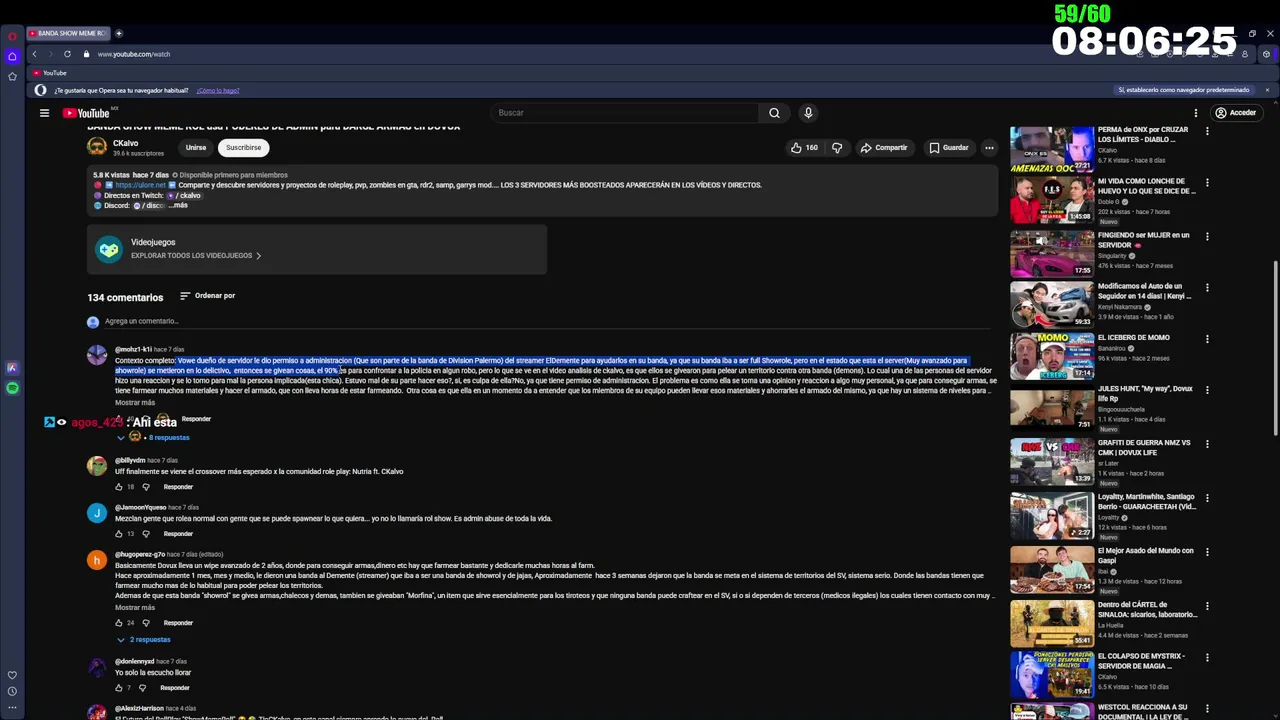
Task: Open history clock icon in sidebar
Action: tap(12, 691)
